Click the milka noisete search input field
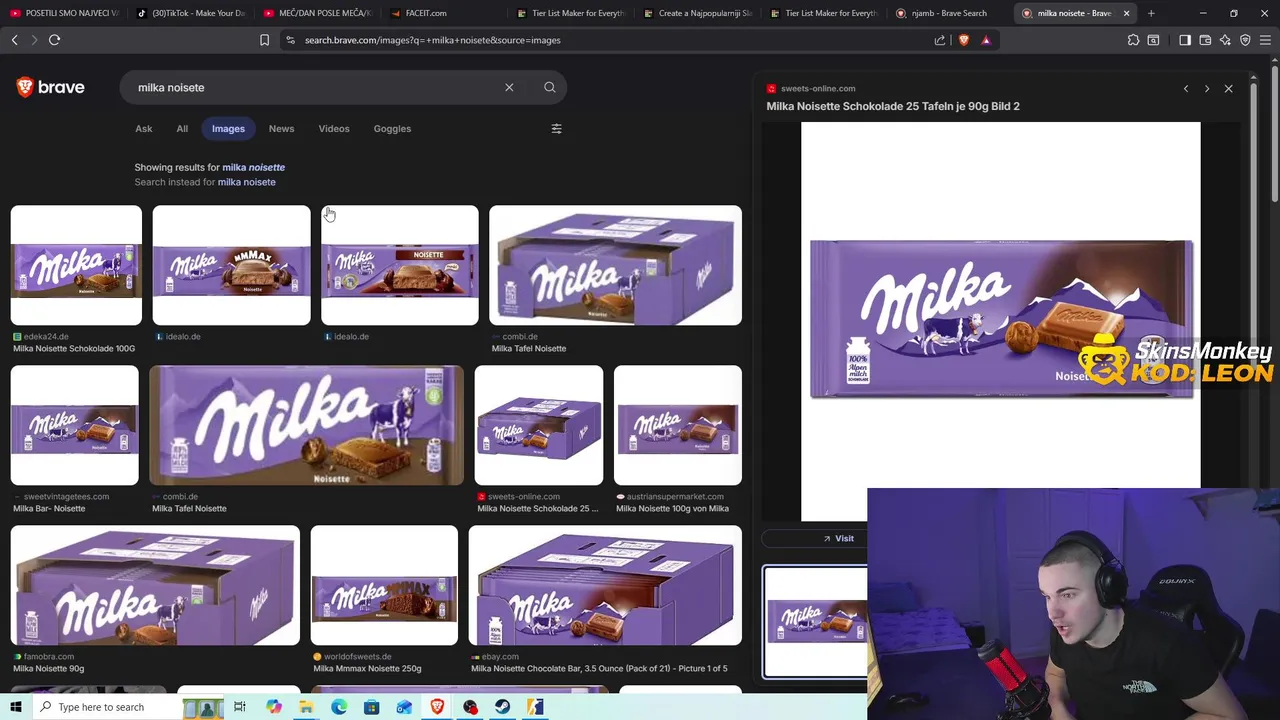The height and width of the screenshot is (720, 1280). click(x=315, y=87)
